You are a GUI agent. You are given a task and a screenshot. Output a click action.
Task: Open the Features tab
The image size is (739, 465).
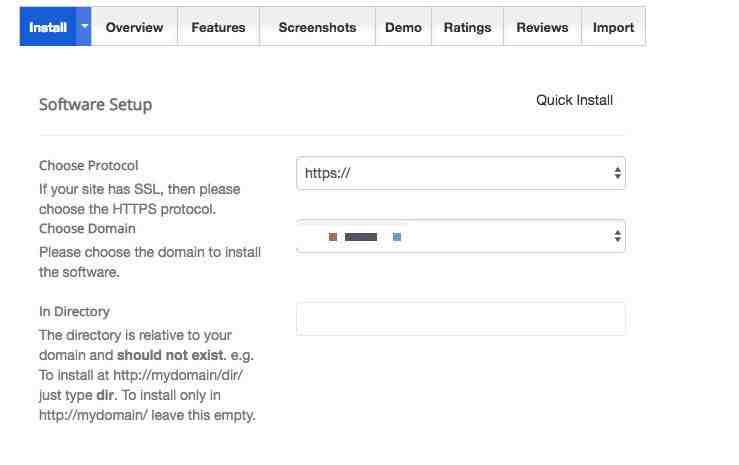point(218,27)
